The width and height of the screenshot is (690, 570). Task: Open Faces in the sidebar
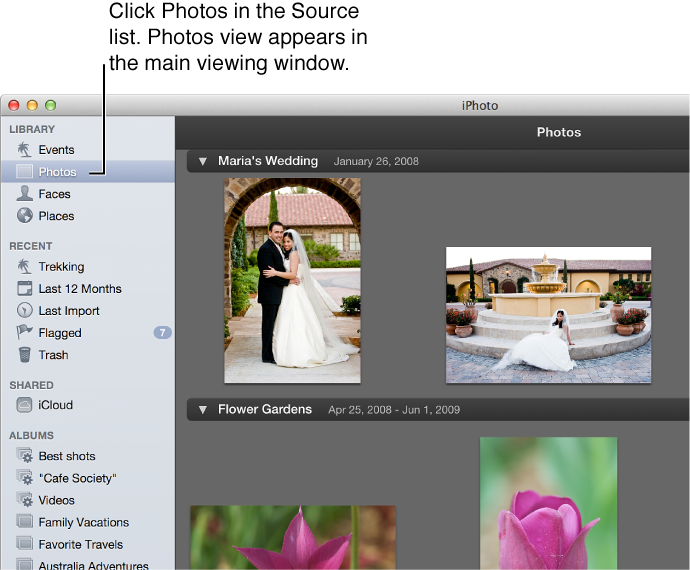pyautogui.click(x=88, y=194)
